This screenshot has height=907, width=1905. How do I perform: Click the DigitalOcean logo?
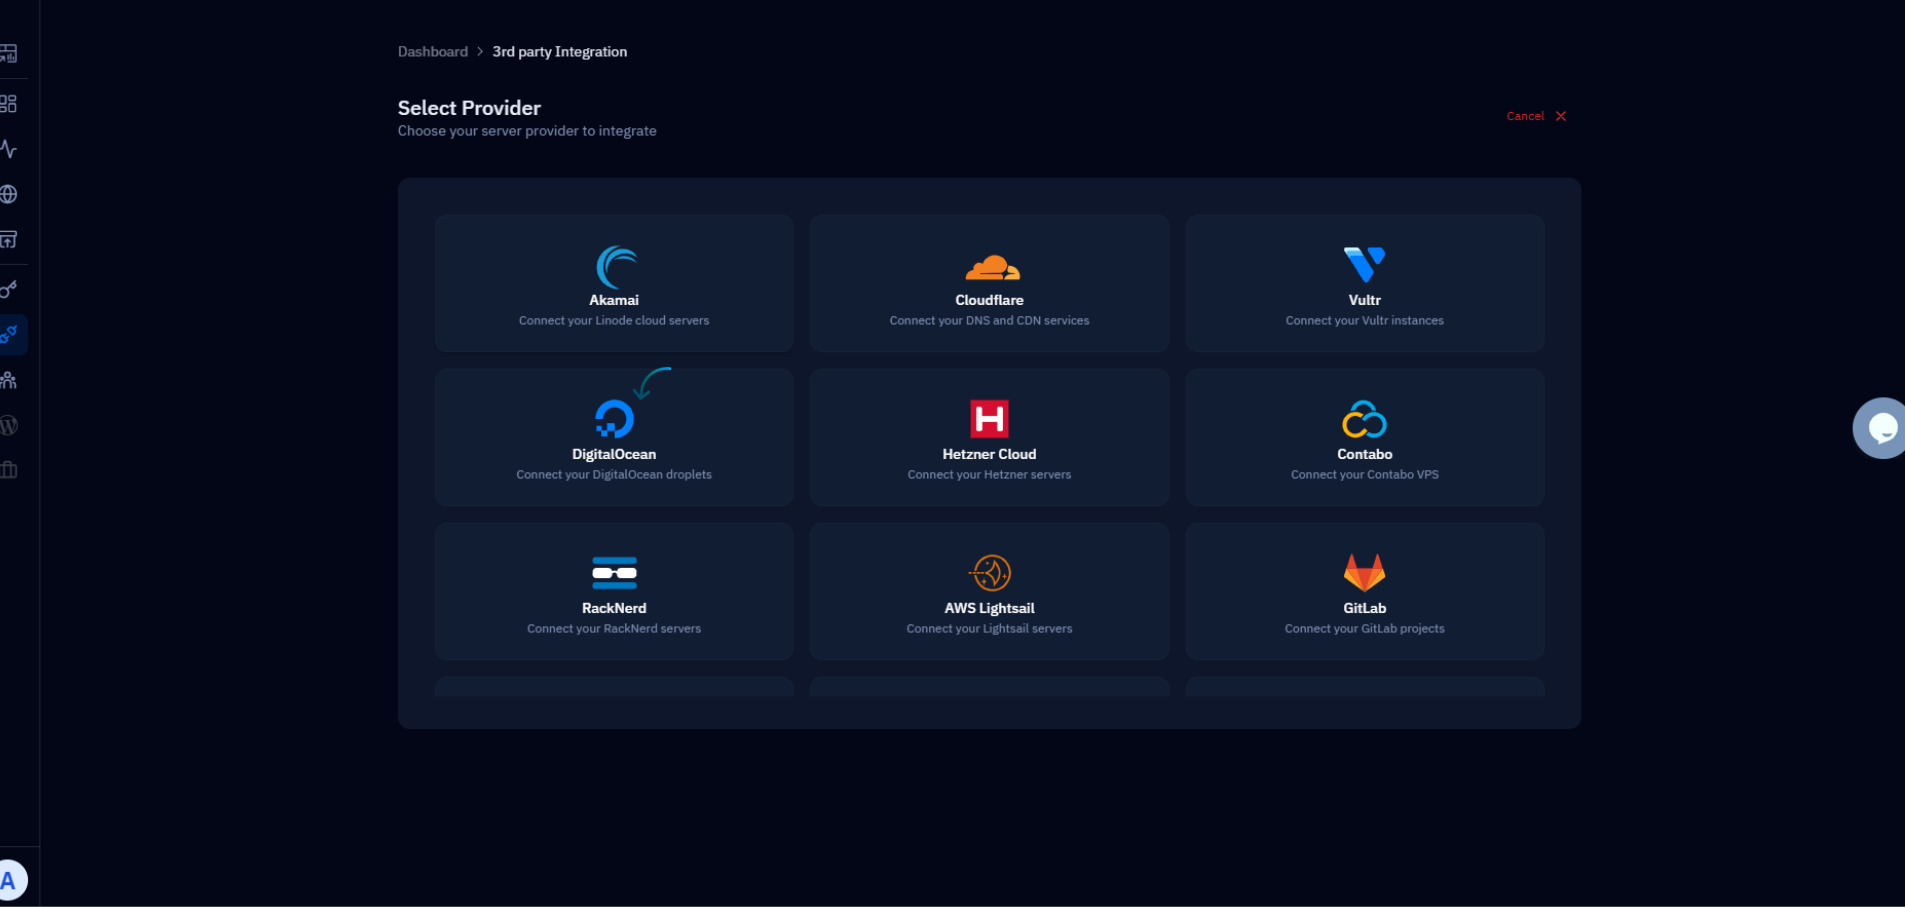click(614, 419)
